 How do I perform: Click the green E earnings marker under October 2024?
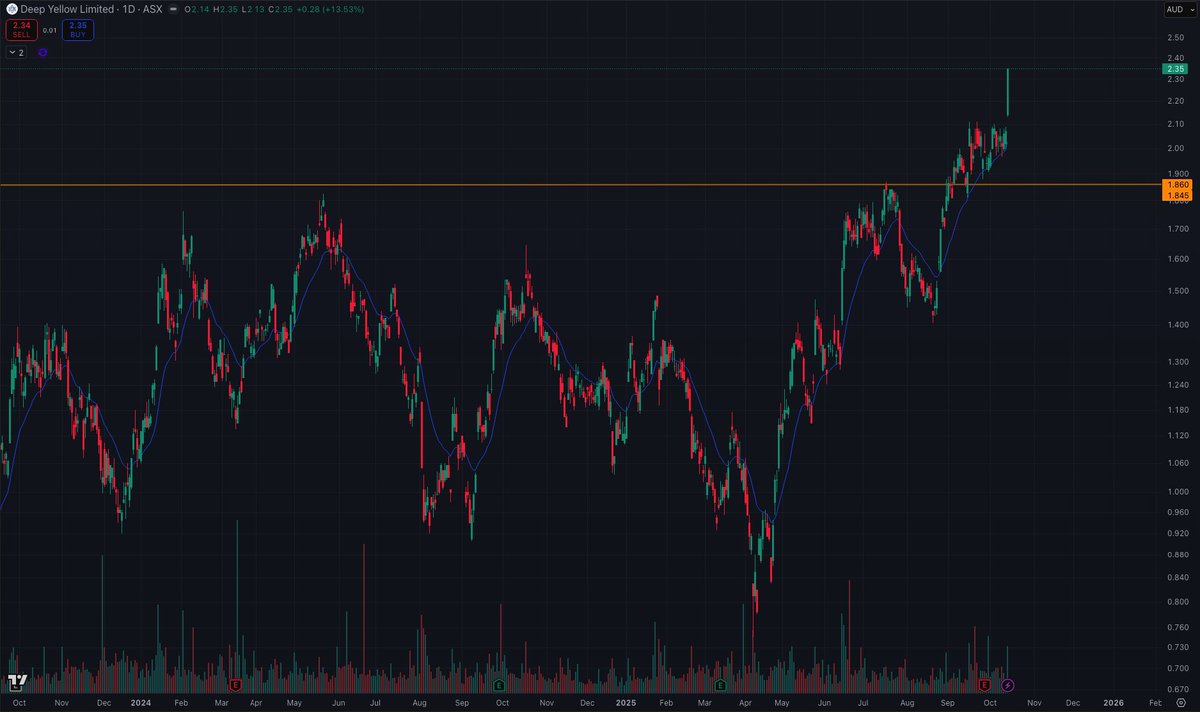click(500, 687)
